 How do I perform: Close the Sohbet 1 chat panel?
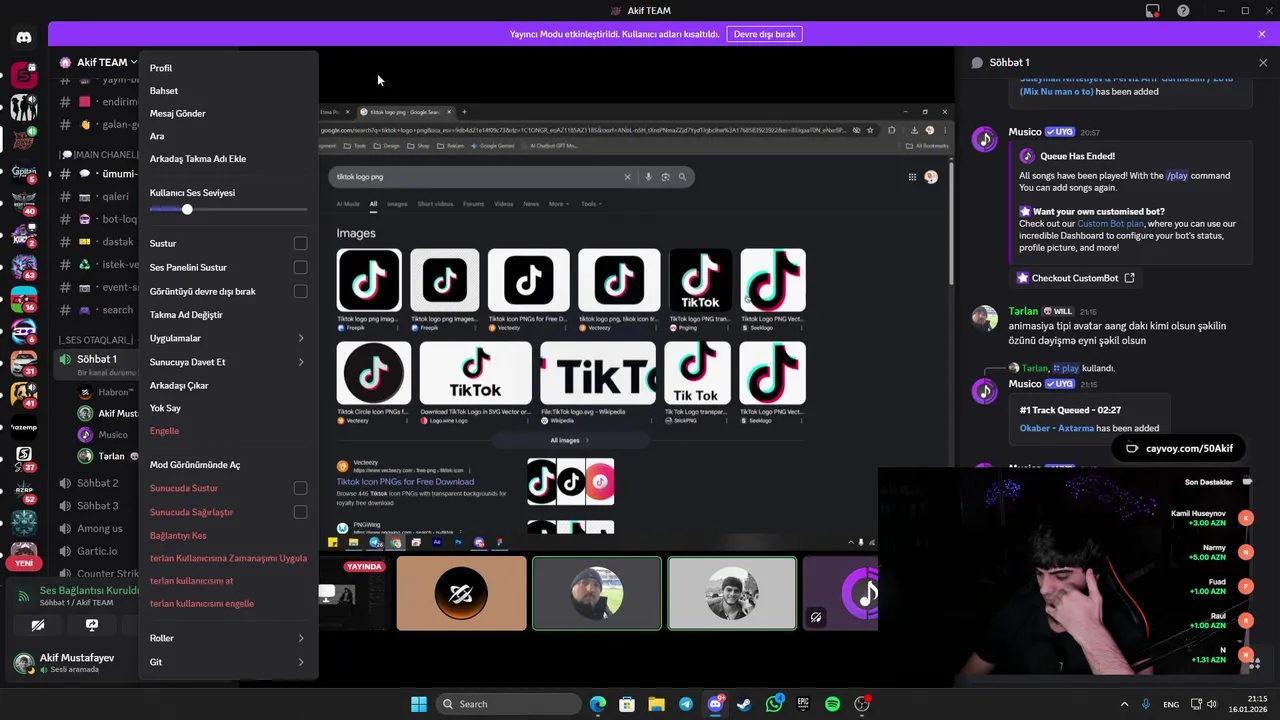1262,62
